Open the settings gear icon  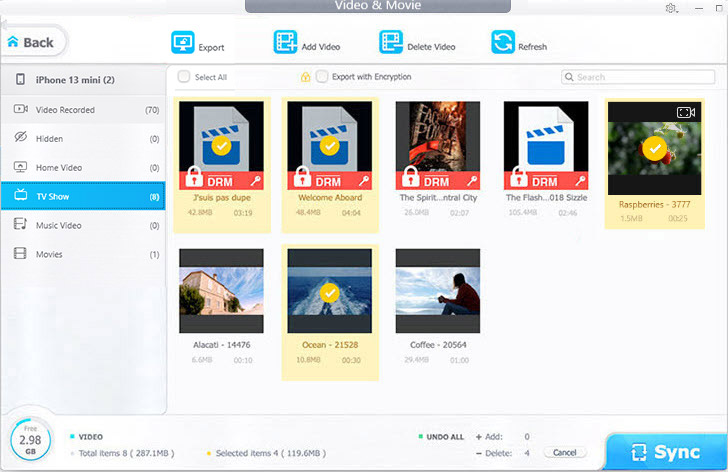pos(669,8)
